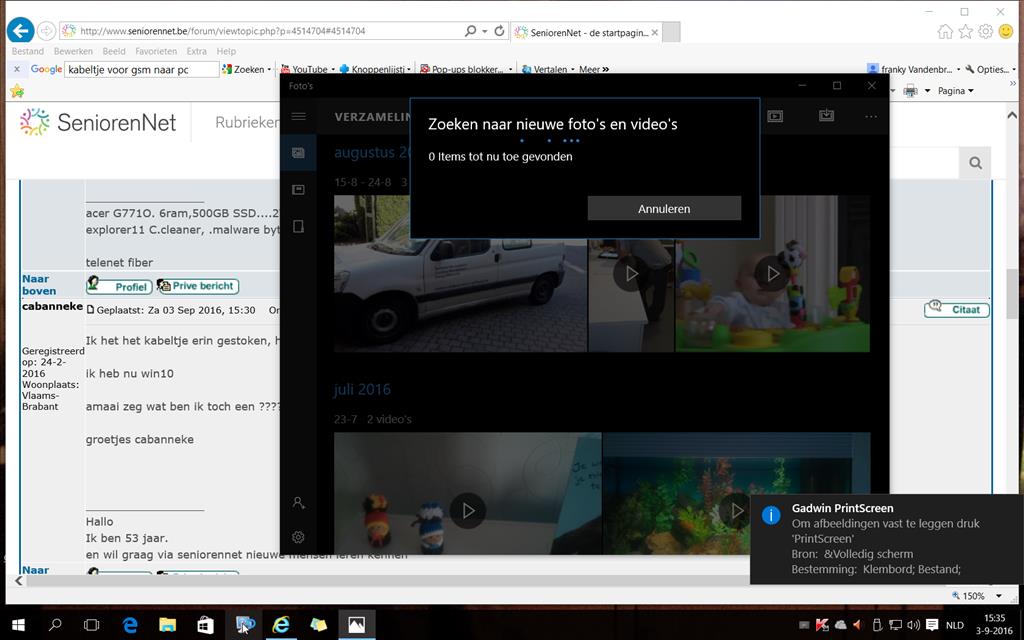Screen dimensions: 1024x640
Task: Open the Photos hamburger menu
Action: click(x=298, y=116)
